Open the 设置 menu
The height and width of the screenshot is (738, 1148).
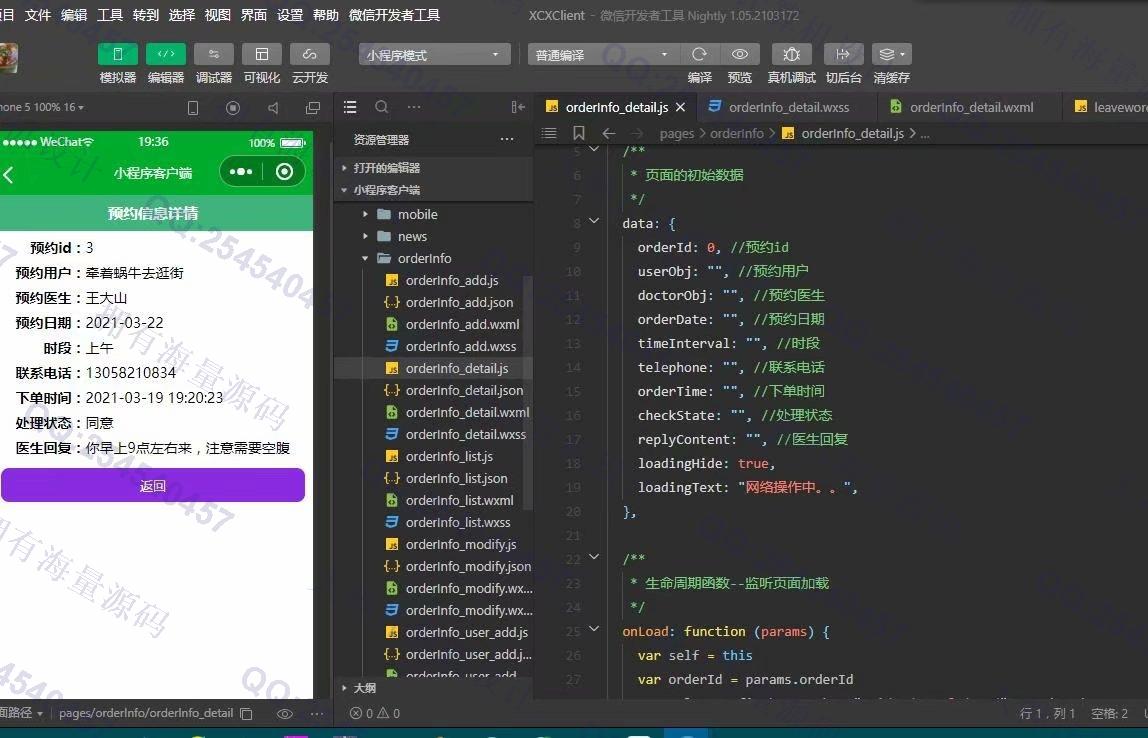click(x=290, y=15)
